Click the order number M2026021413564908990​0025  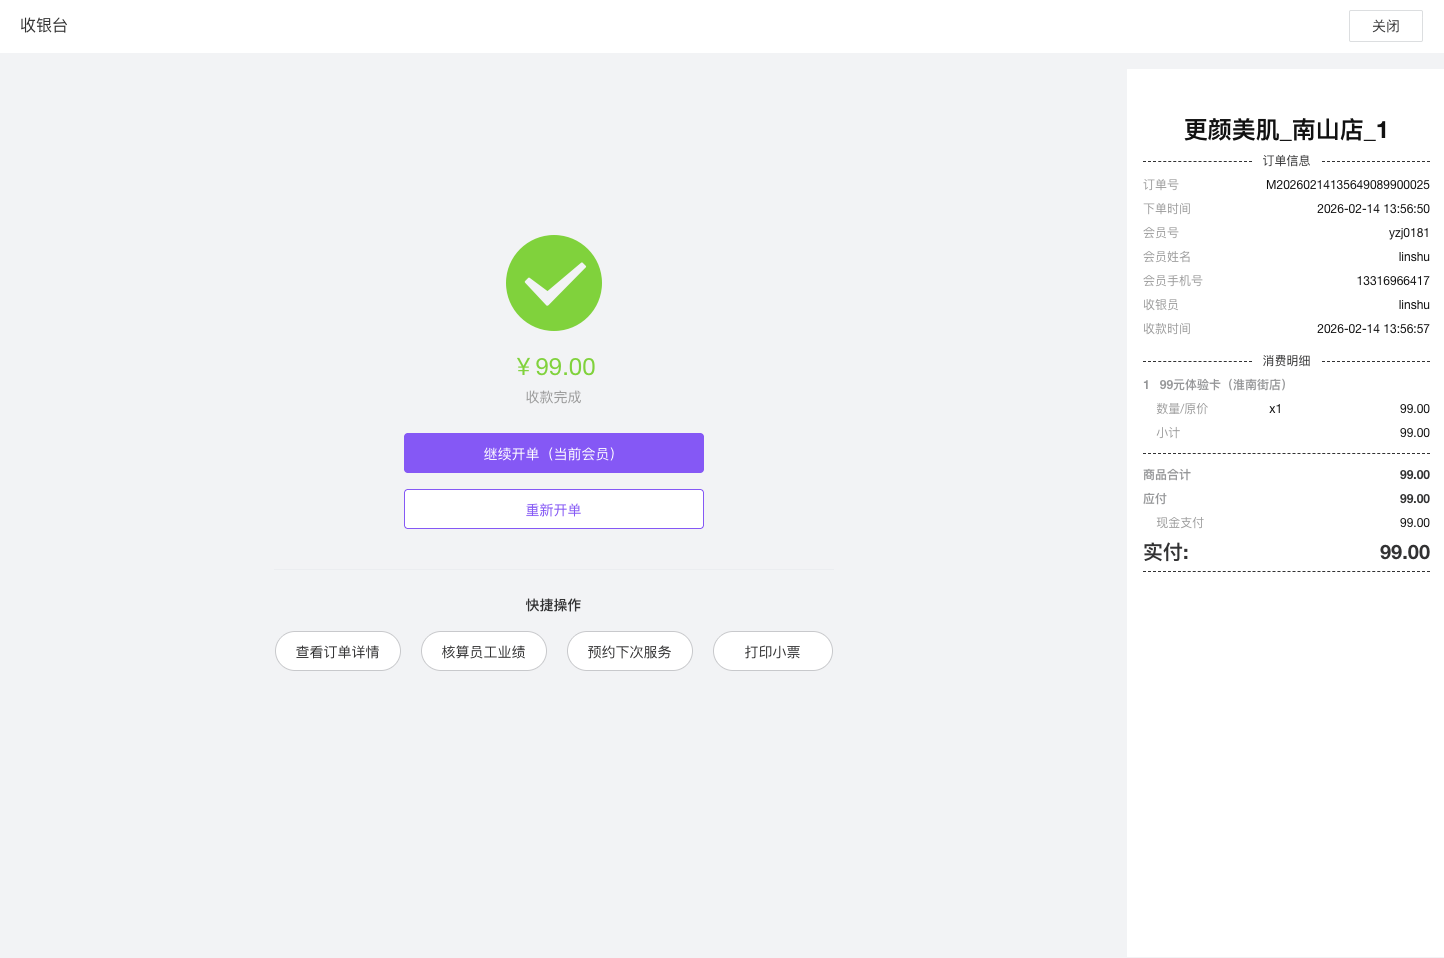point(1347,185)
